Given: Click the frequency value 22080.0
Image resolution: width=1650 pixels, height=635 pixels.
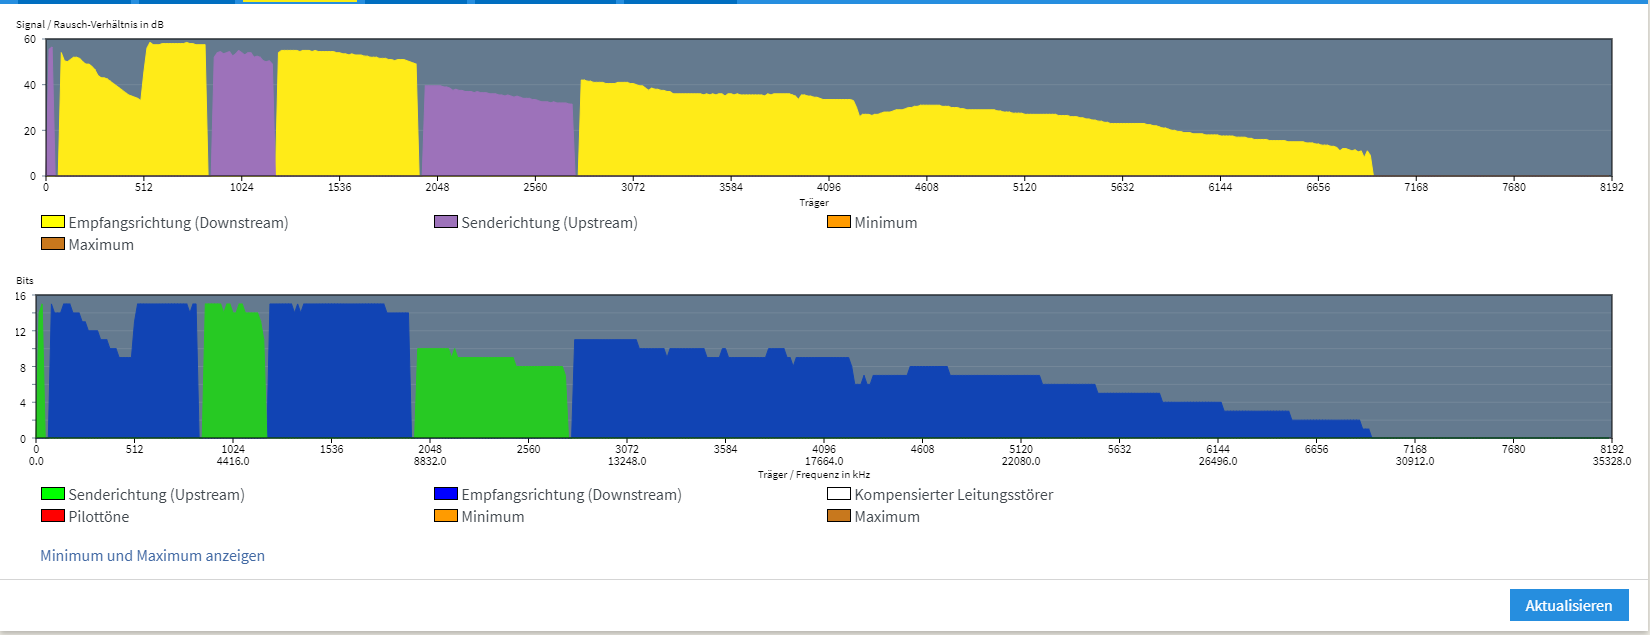Looking at the screenshot, I should (x=1021, y=462).
